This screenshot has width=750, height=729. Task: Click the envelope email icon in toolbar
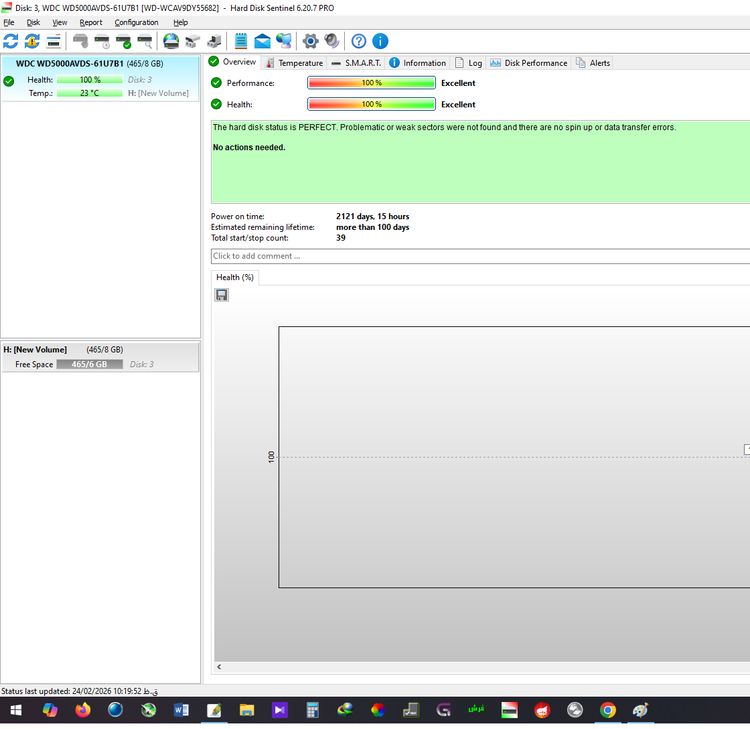click(262, 41)
